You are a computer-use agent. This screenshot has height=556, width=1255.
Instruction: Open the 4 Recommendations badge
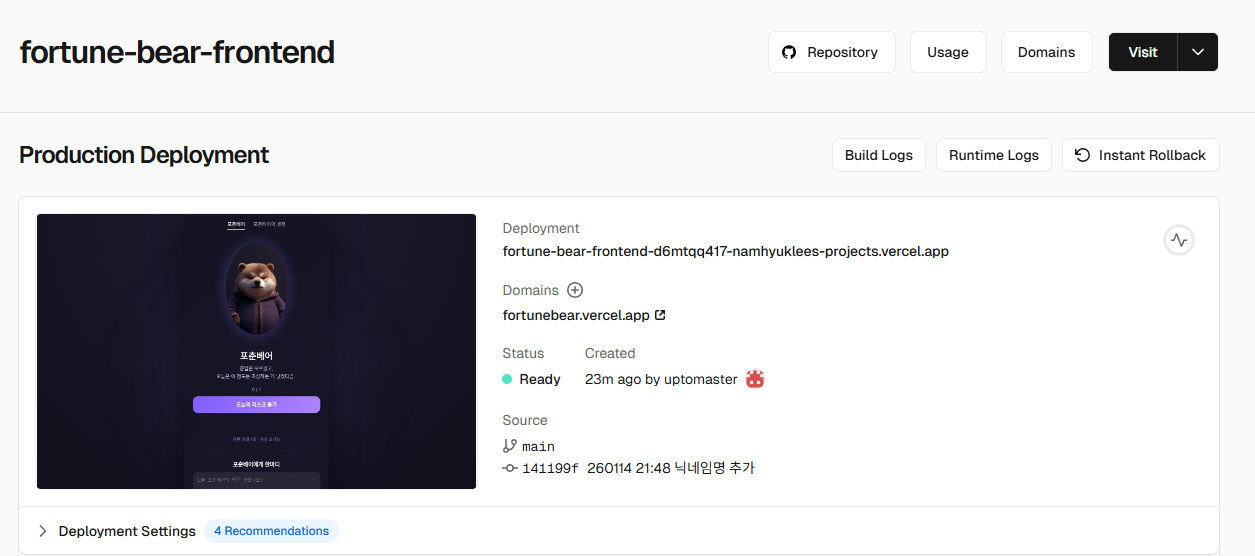[x=271, y=531]
